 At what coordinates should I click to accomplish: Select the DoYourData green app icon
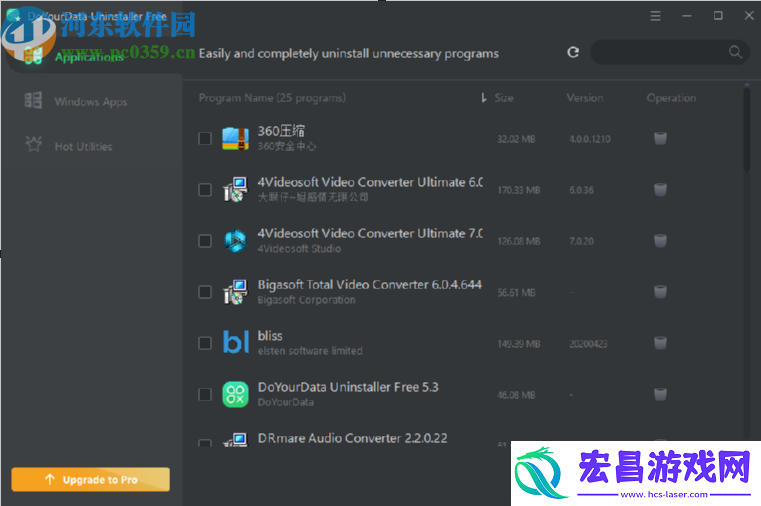[x=235, y=394]
